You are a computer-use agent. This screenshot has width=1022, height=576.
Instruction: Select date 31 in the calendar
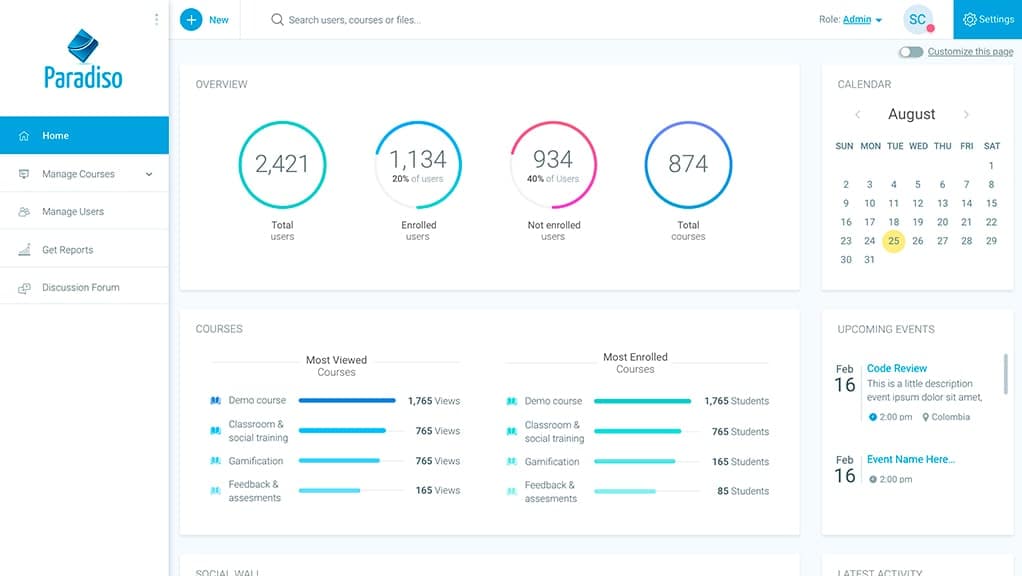[869, 259]
